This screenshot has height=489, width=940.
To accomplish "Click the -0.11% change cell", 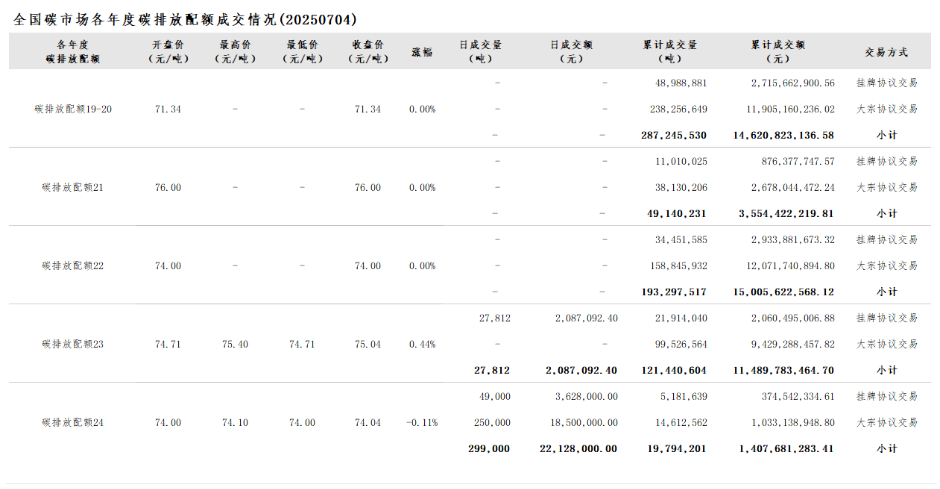I will click(x=422, y=423).
